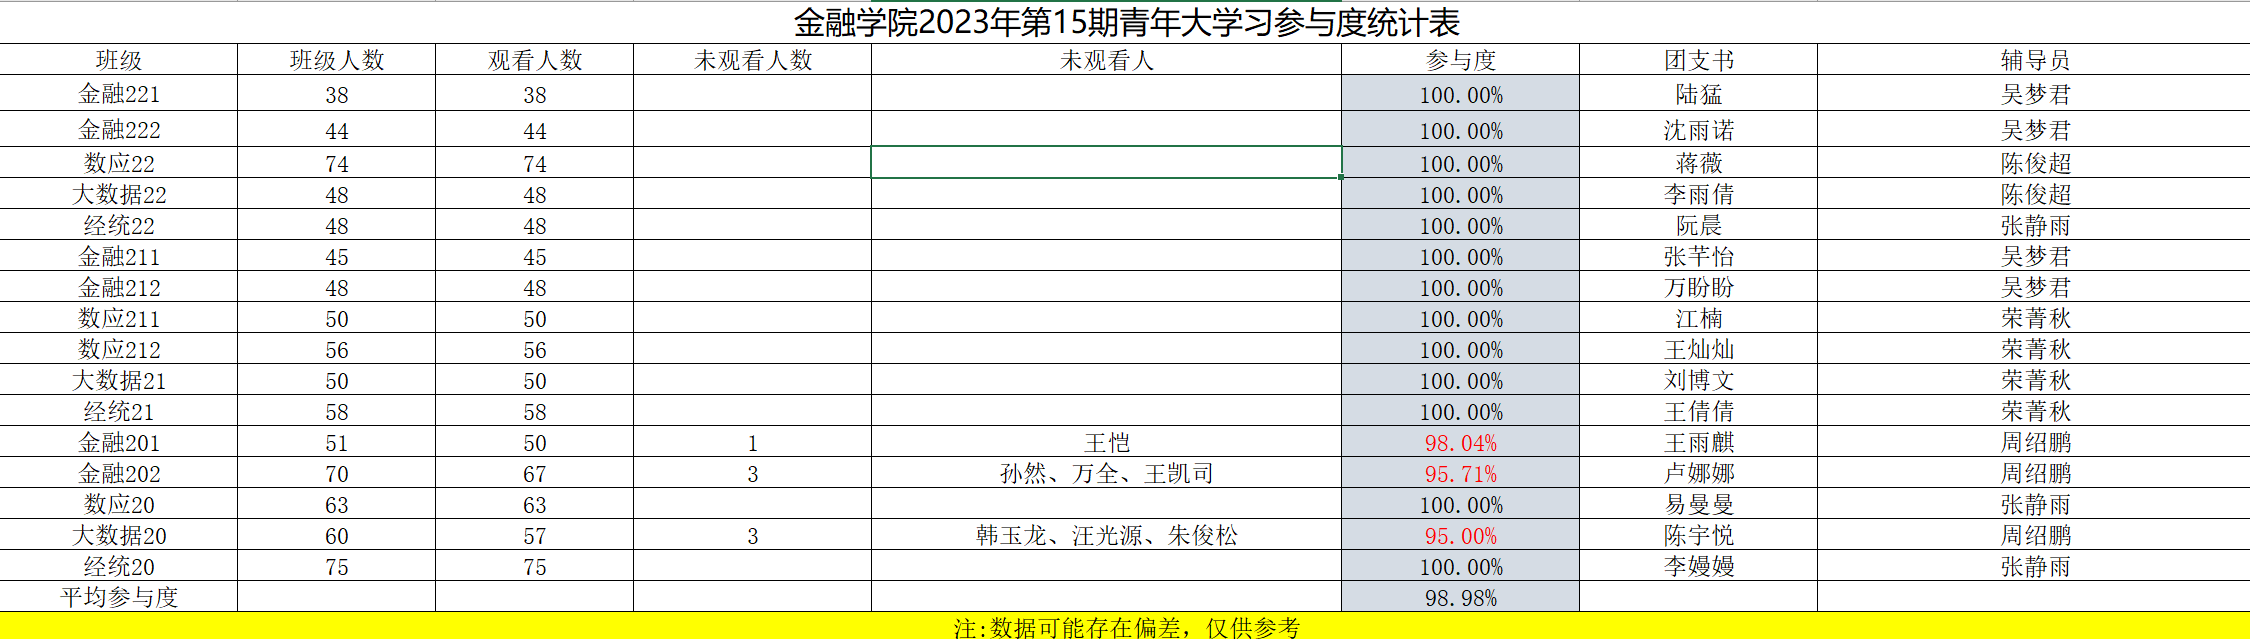Click the red 98.04% participation cell
Image resolution: width=2250 pixels, height=639 pixels.
click(x=1460, y=443)
